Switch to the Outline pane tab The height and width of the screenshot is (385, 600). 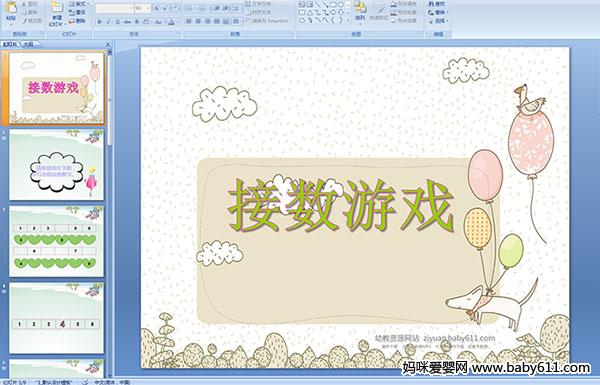tap(29, 44)
